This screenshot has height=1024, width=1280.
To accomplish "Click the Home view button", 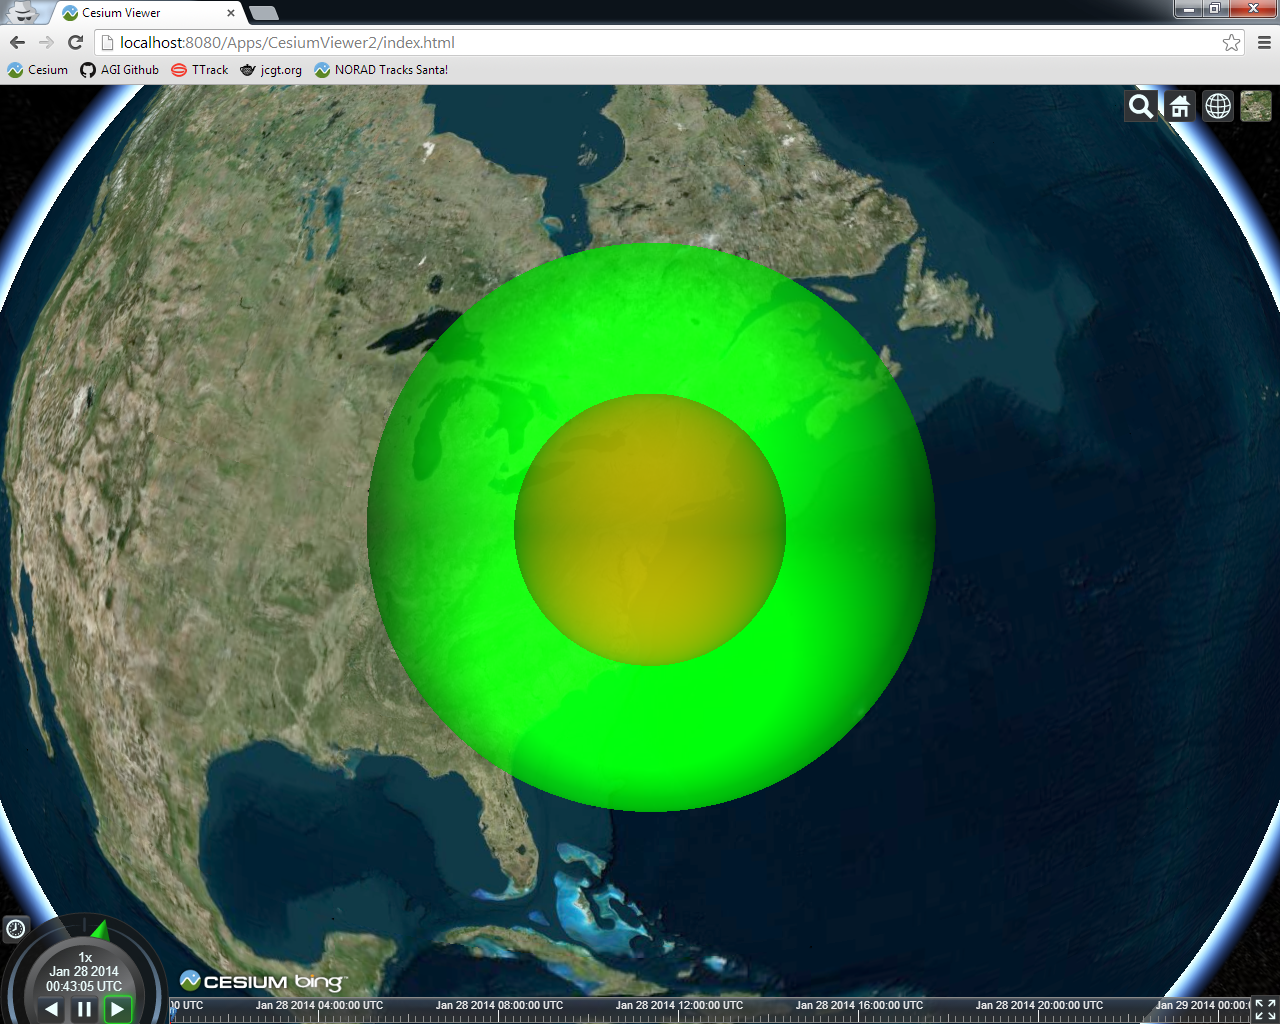I will [1180, 106].
